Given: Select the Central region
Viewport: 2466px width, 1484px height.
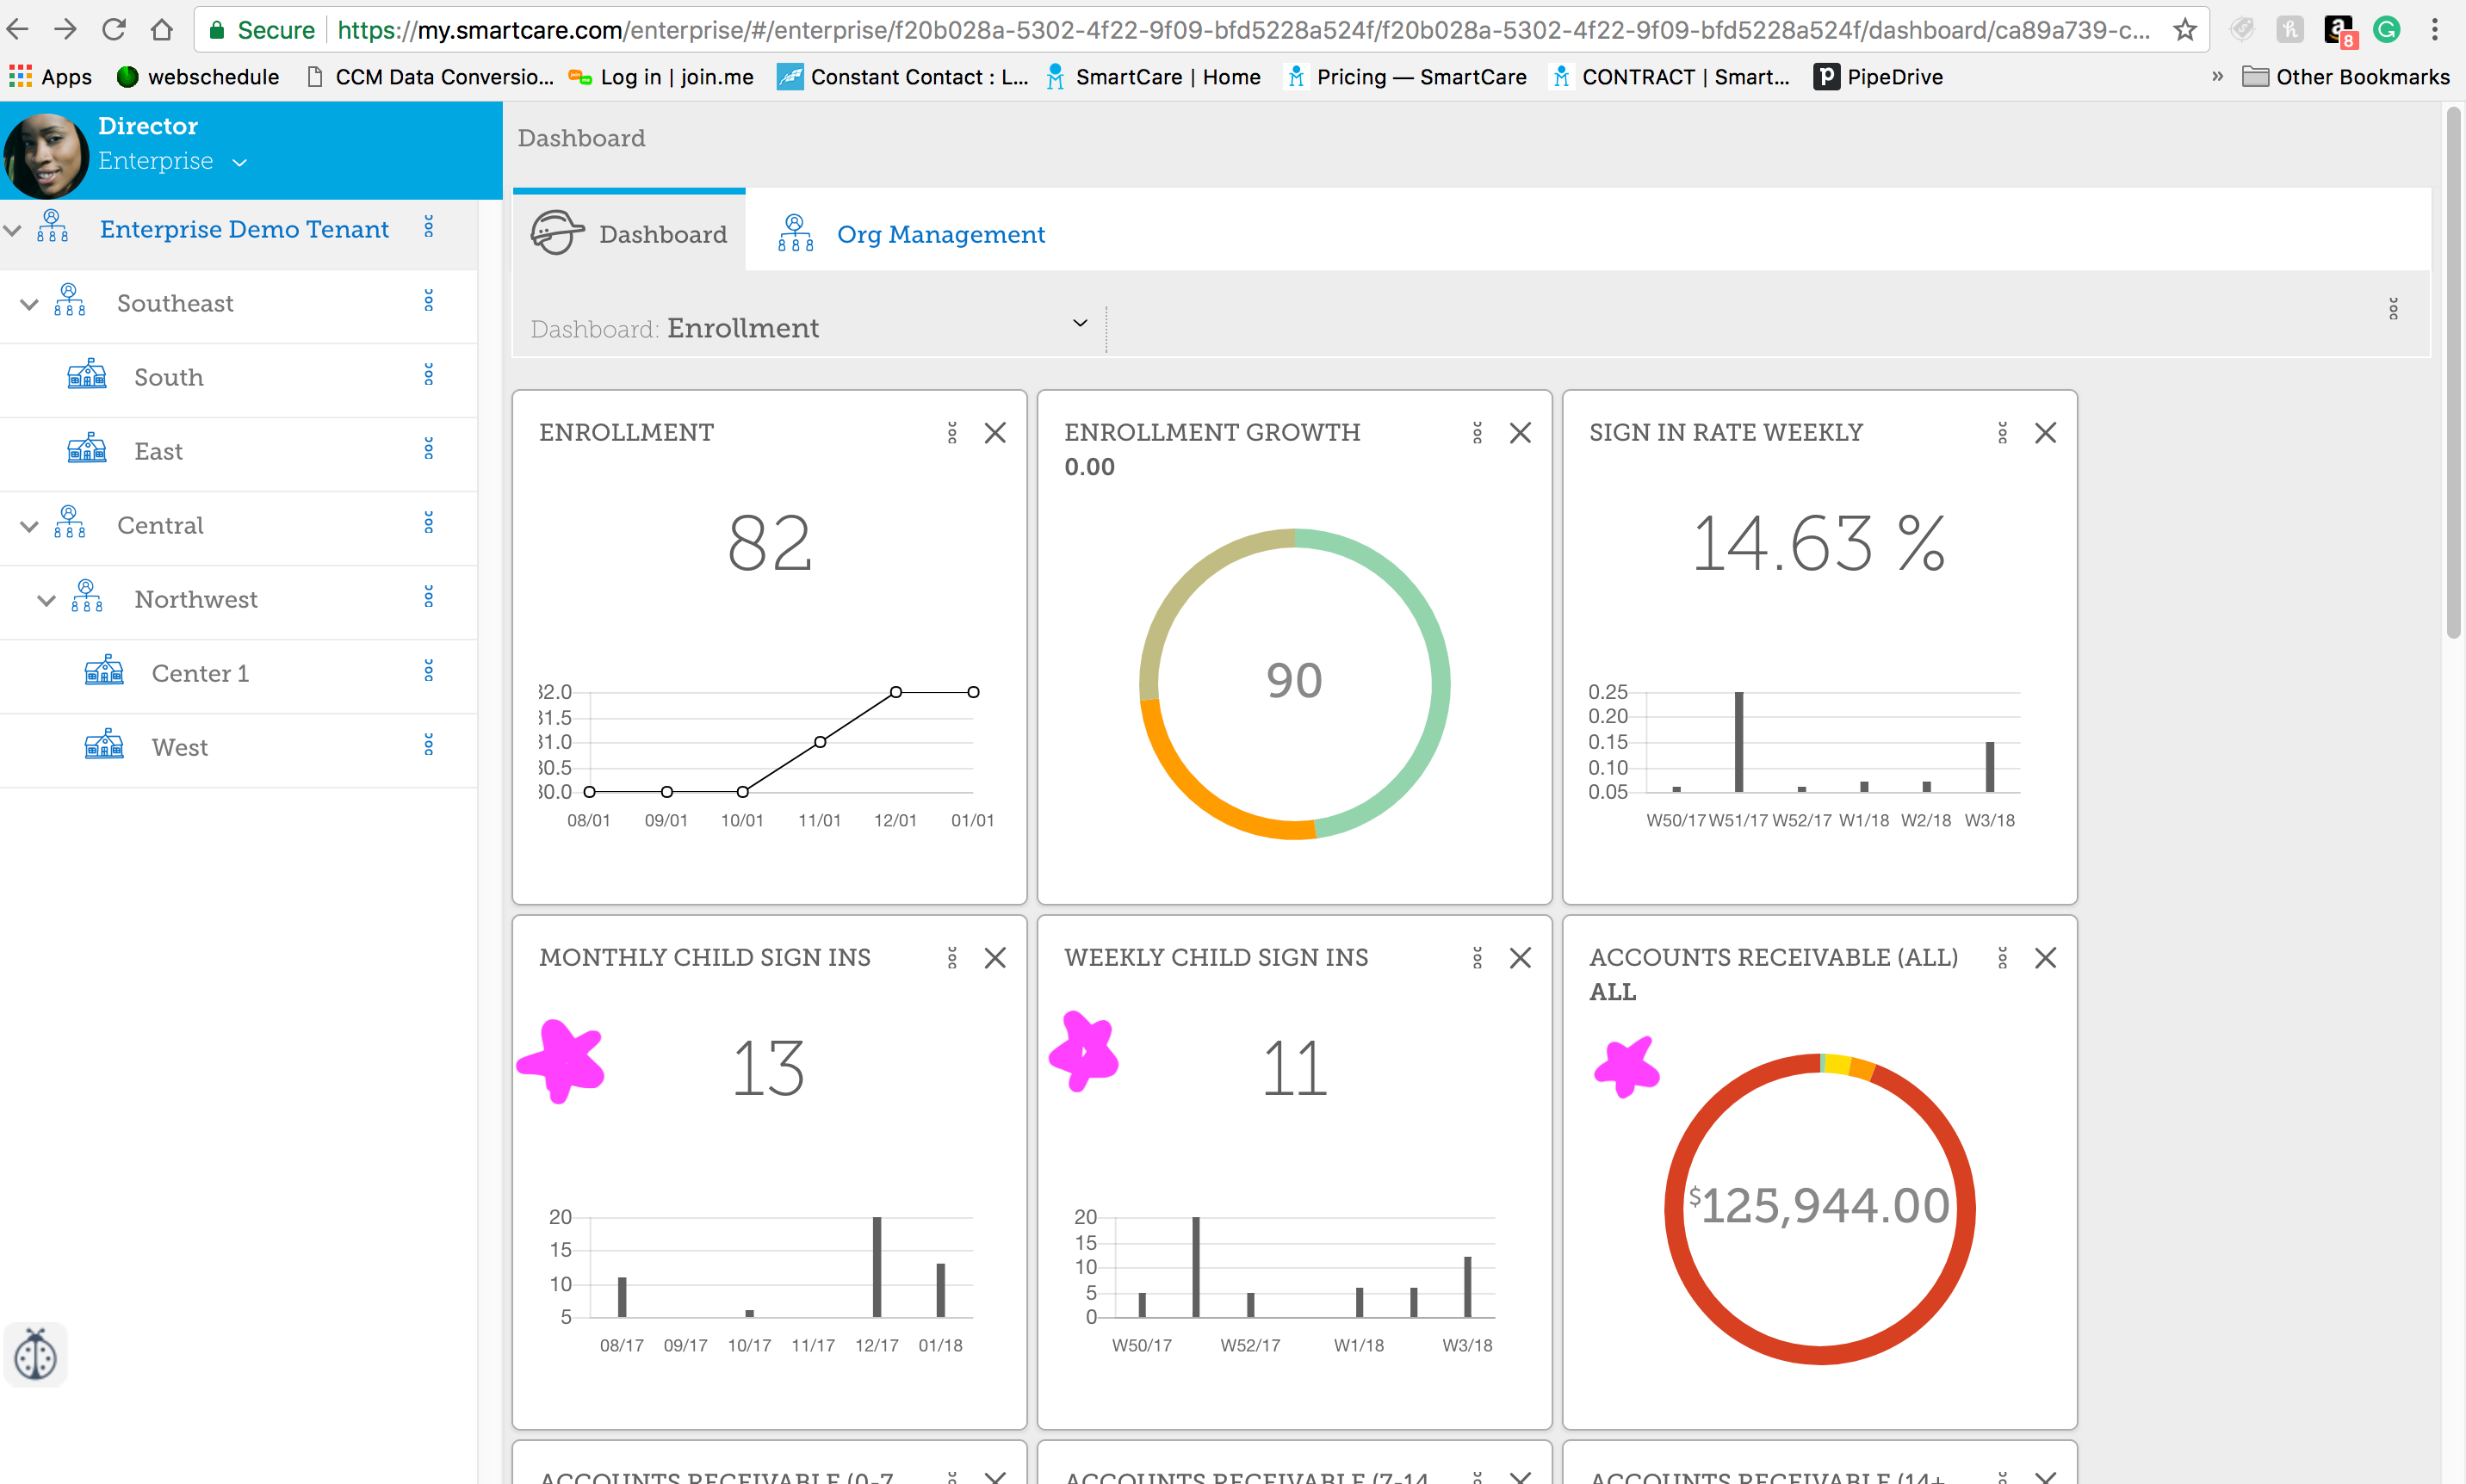Looking at the screenshot, I should [160, 525].
